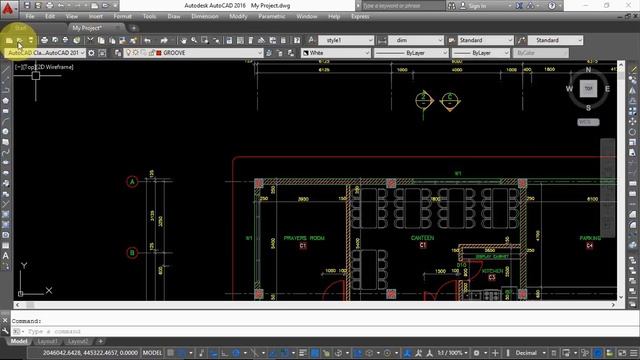Open the Workspace Settings gear icon

(x=91, y=53)
